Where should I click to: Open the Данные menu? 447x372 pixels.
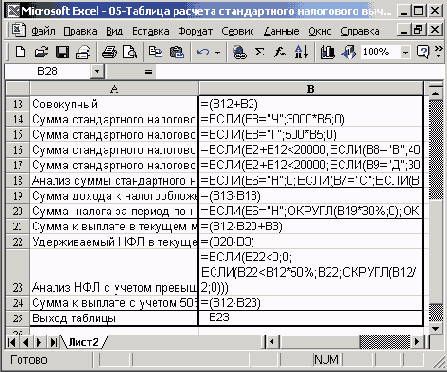[x=282, y=31]
